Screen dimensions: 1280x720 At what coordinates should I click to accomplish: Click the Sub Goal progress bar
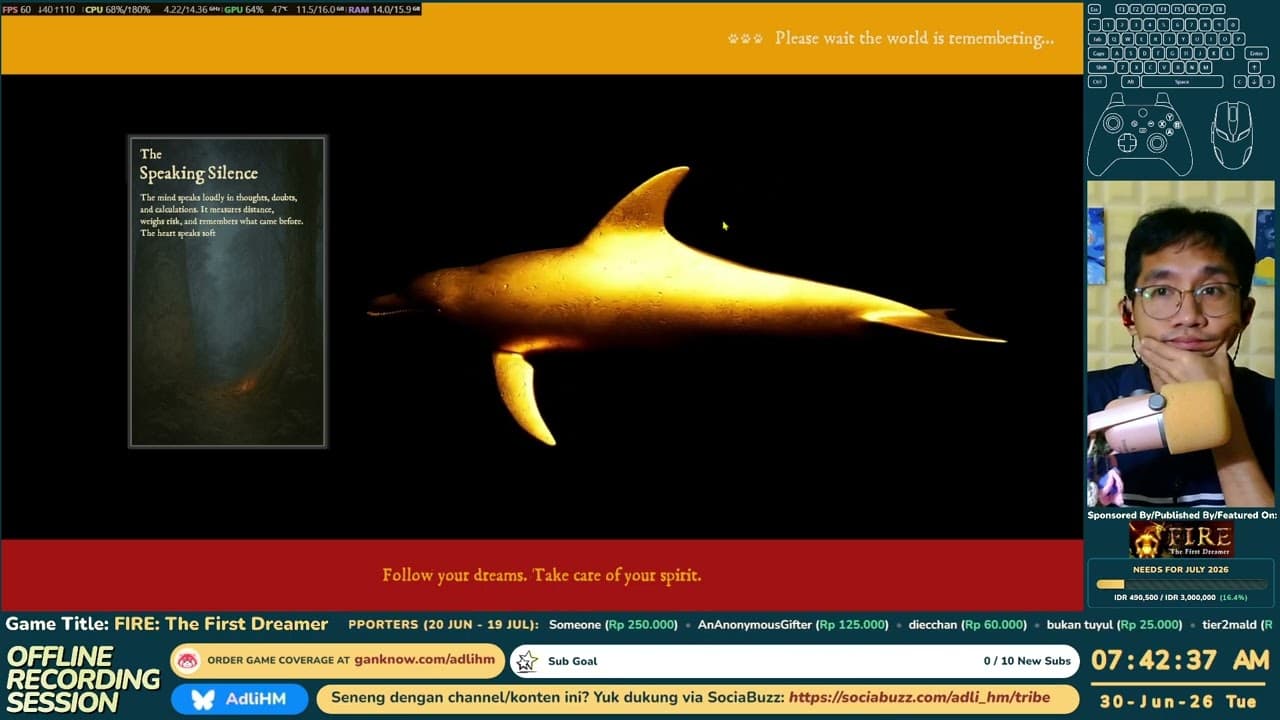click(x=794, y=661)
